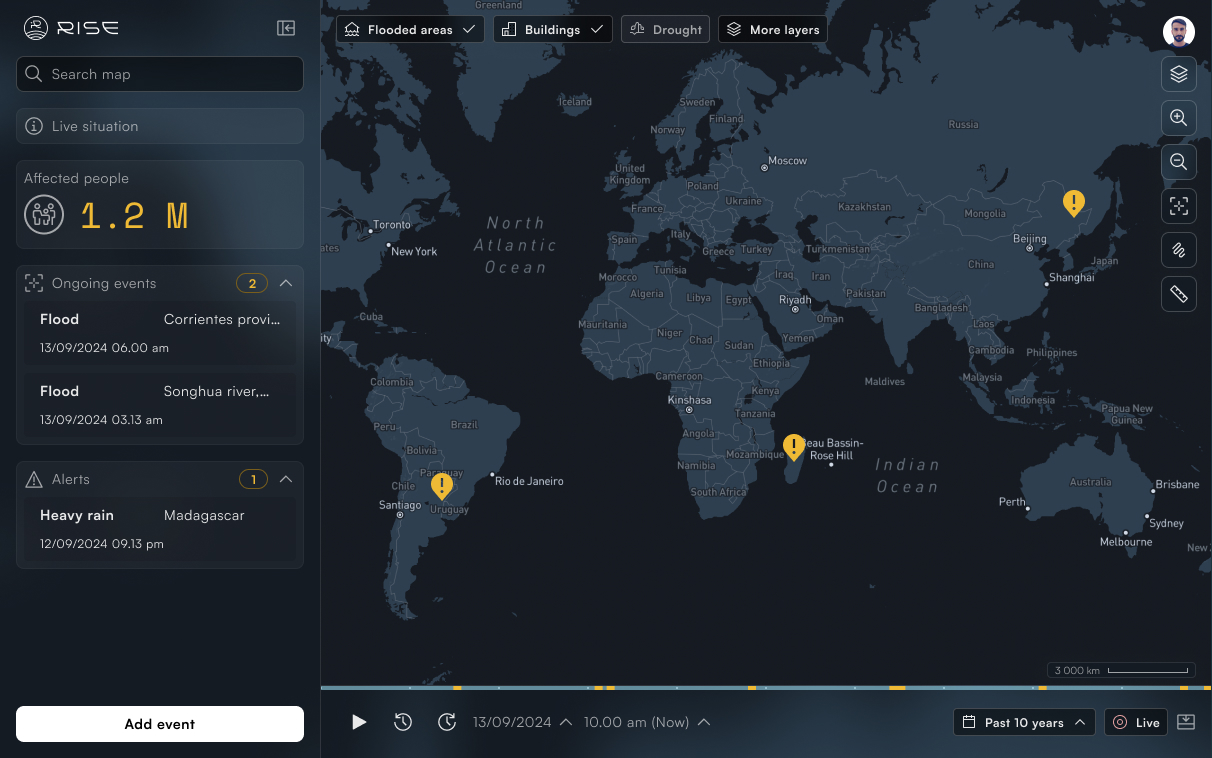The height and width of the screenshot is (758, 1212).
Task: Activate the measure distance tool
Action: tap(1179, 294)
